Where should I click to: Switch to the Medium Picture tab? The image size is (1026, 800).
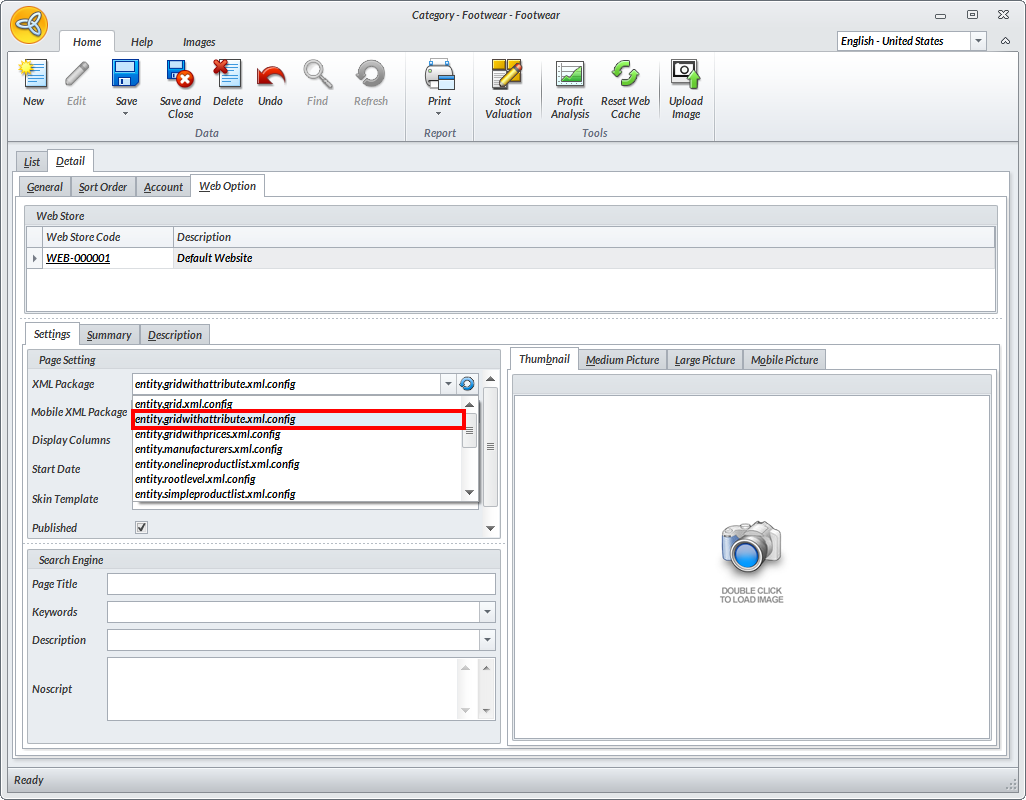(622, 360)
